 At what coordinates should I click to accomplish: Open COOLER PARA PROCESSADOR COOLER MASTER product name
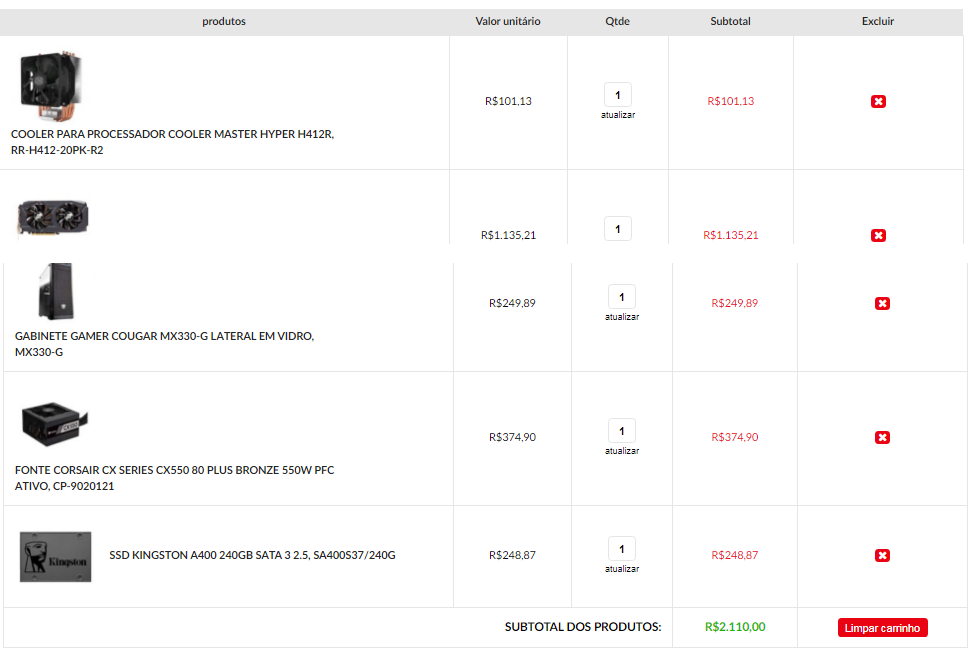[172, 142]
